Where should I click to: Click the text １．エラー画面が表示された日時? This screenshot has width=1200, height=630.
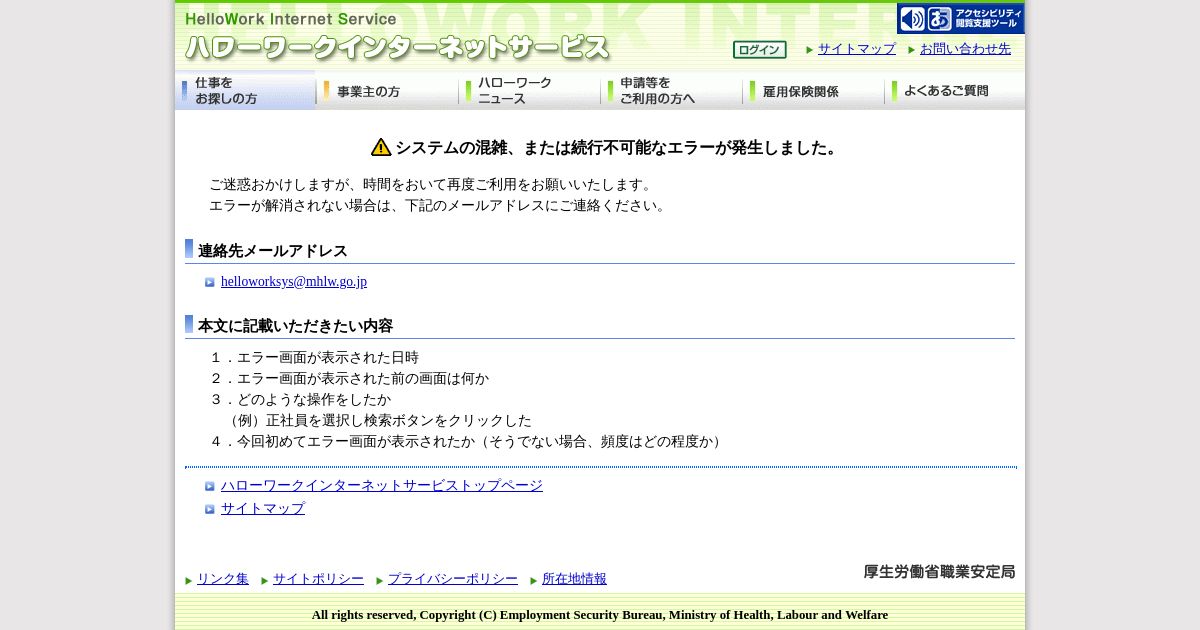click(x=314, y=358)
